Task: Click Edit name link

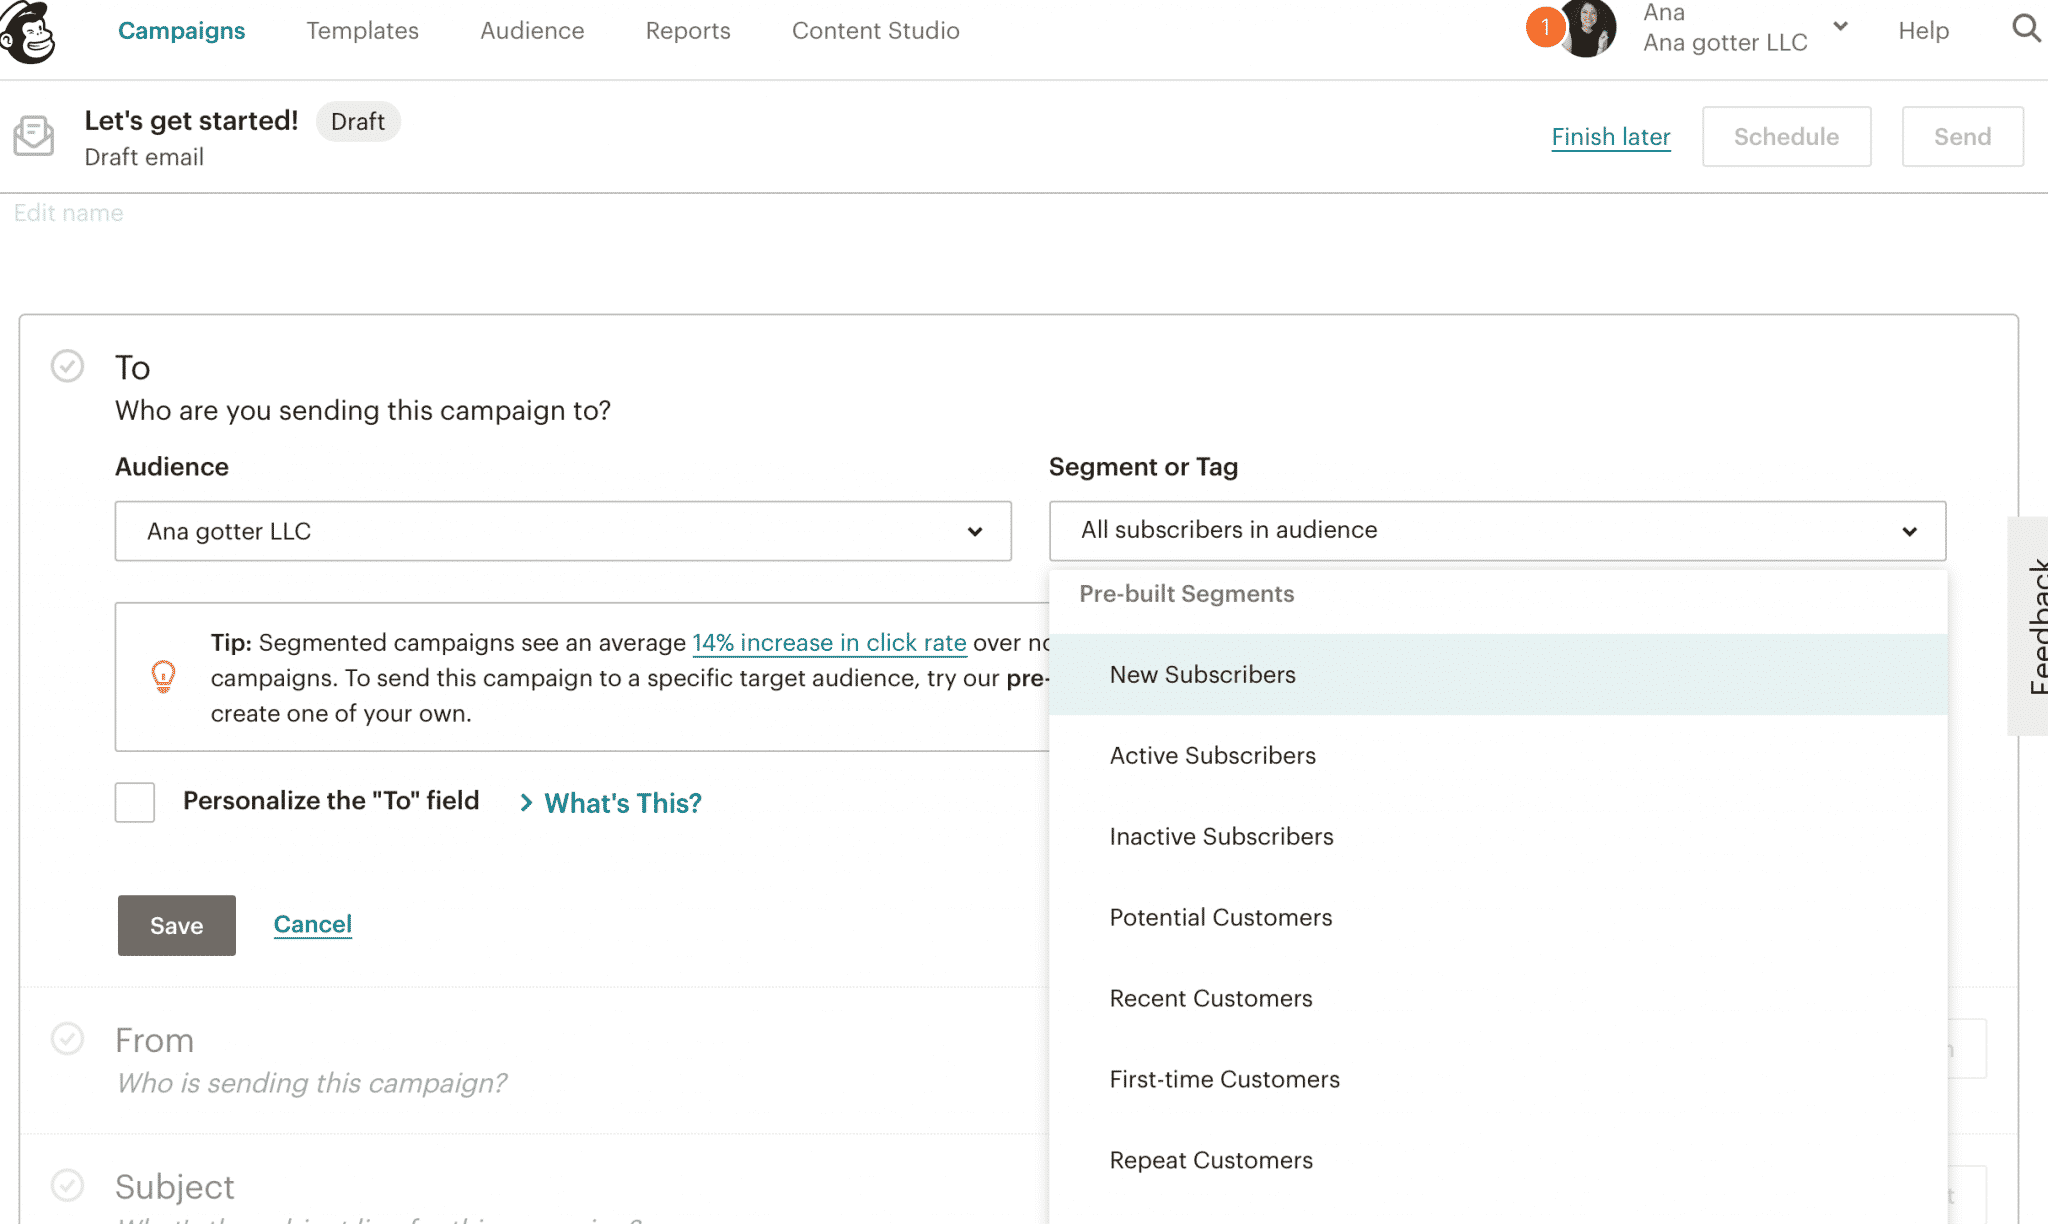Action: [x=69, y=213]
